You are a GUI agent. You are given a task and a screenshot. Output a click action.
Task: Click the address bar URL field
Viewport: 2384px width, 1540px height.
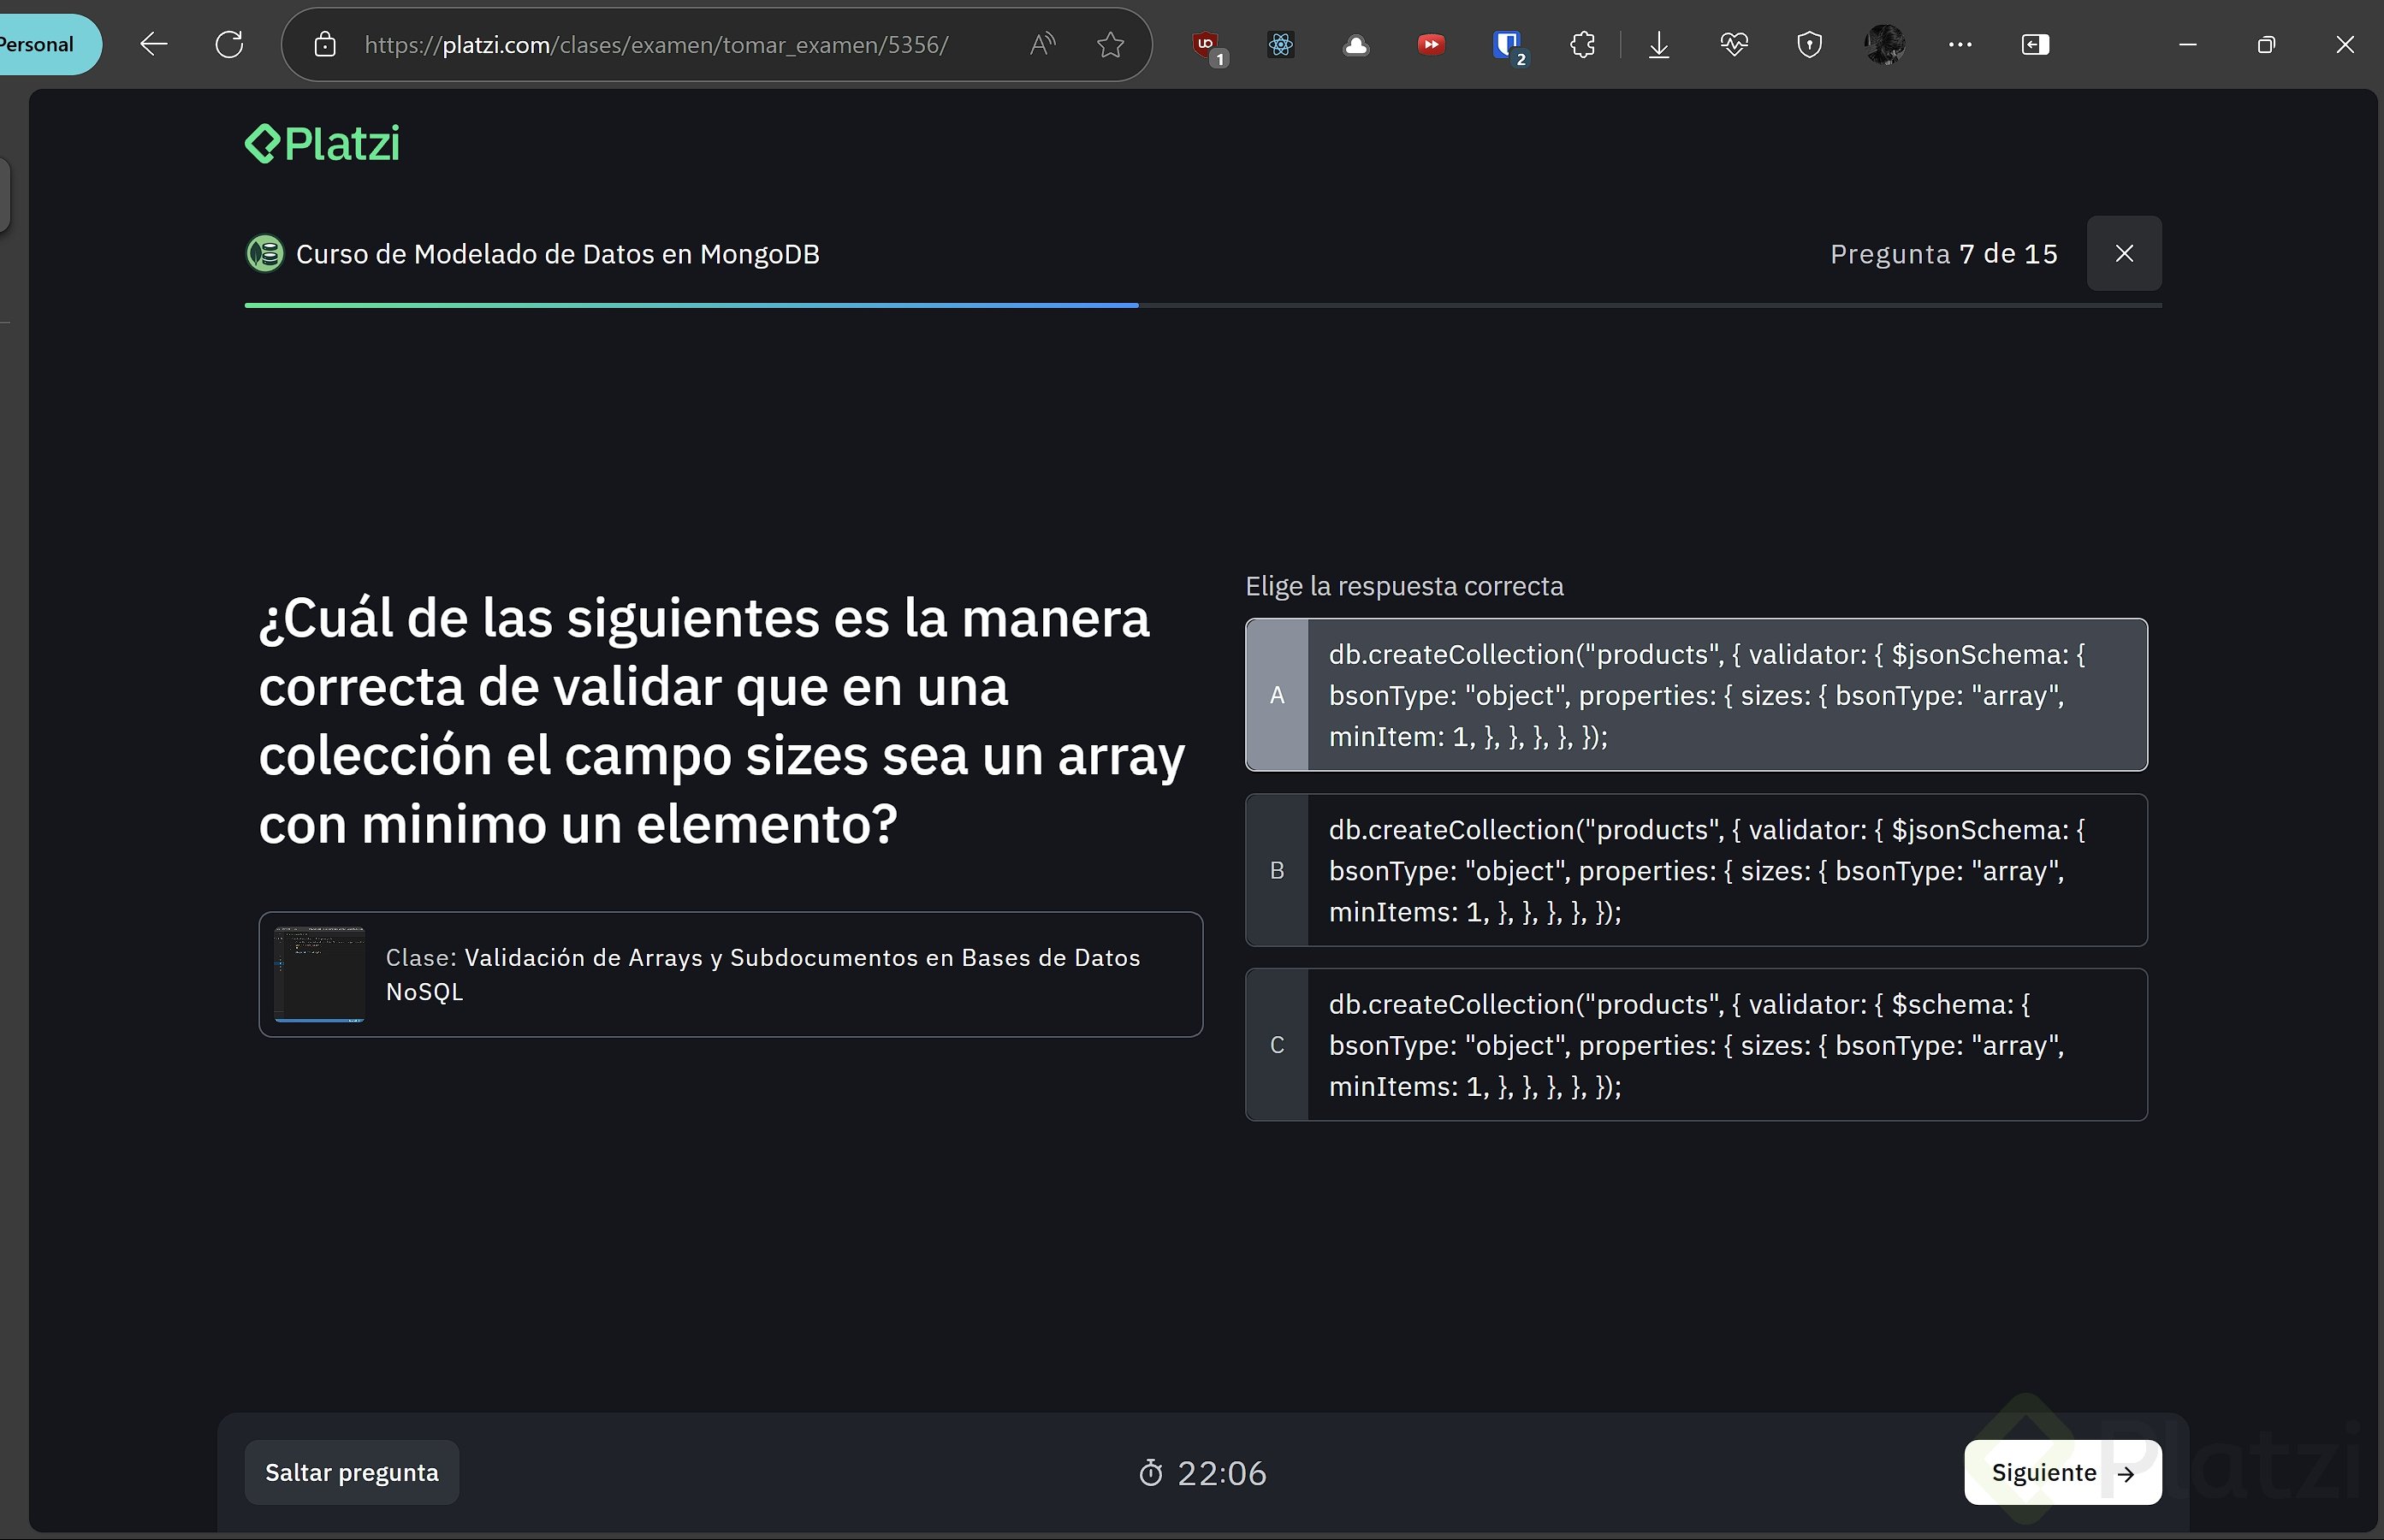tap(656, 44)
